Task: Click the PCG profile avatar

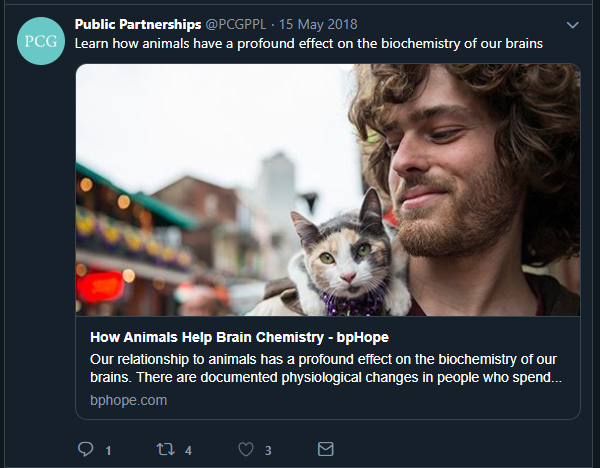Action: tap(41, 41)
